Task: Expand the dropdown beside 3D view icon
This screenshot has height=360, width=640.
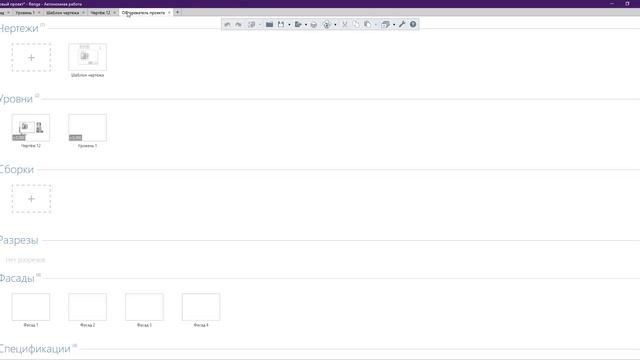Action: [x=394, y=24]
